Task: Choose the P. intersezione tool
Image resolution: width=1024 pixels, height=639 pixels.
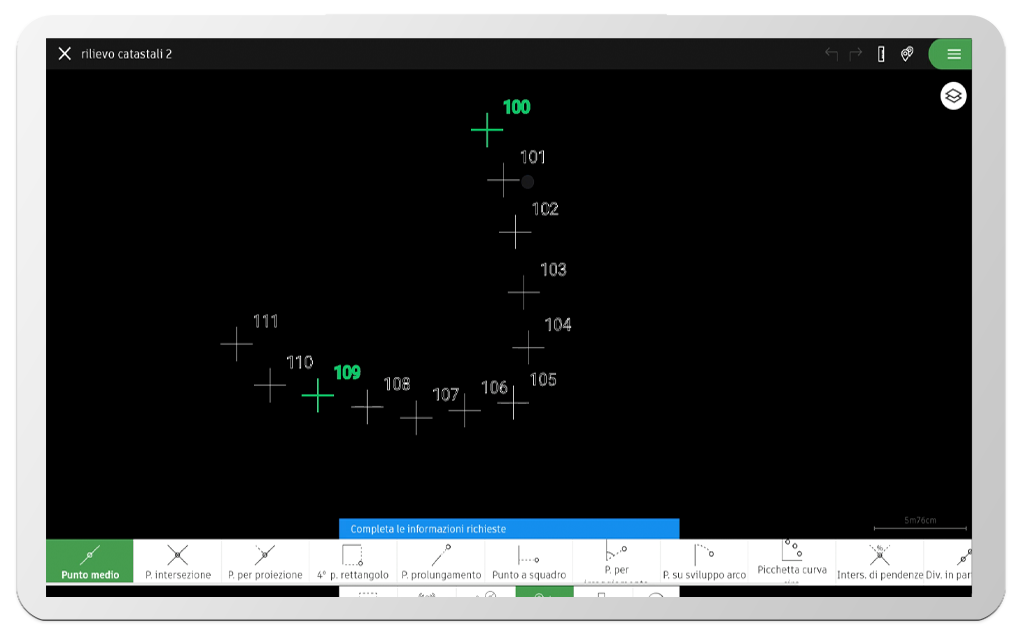Action: click(x=177, y=561)
